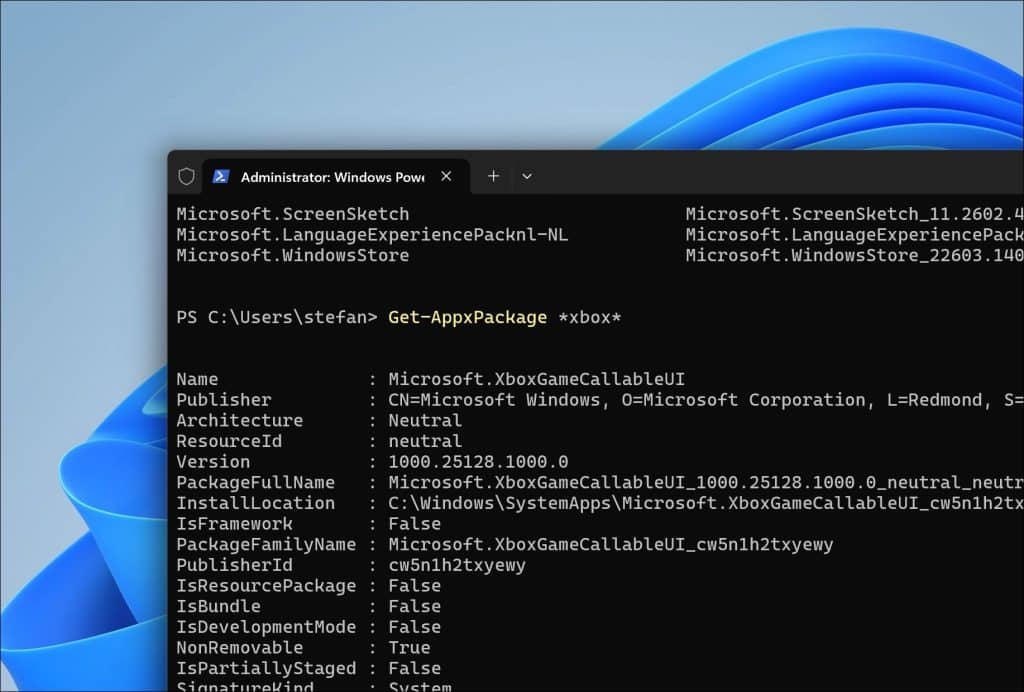This screenshot has height=692, width=1024.
Task: Click the Version property label
Action: point(213,462)
